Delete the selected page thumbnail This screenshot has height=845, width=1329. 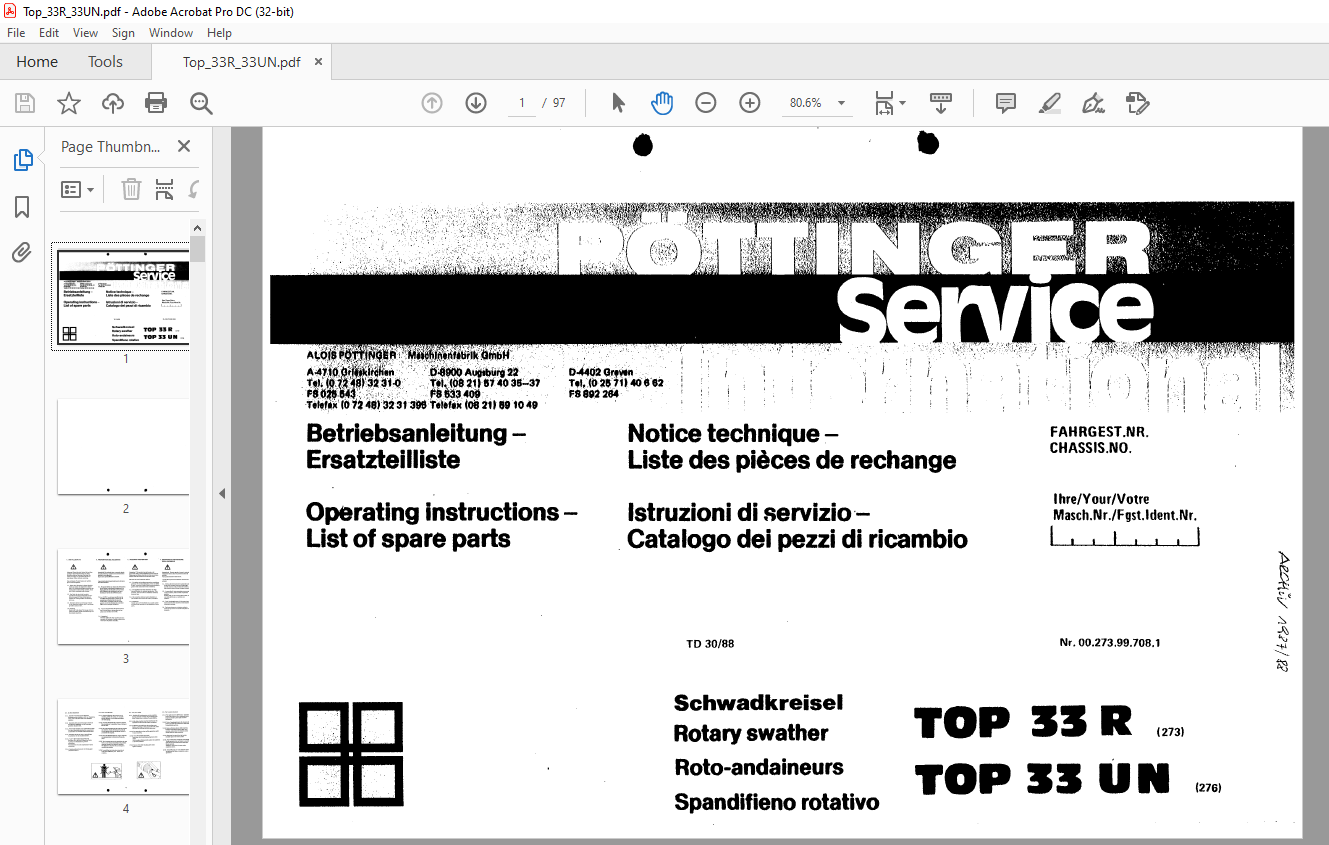coord(131,189)
